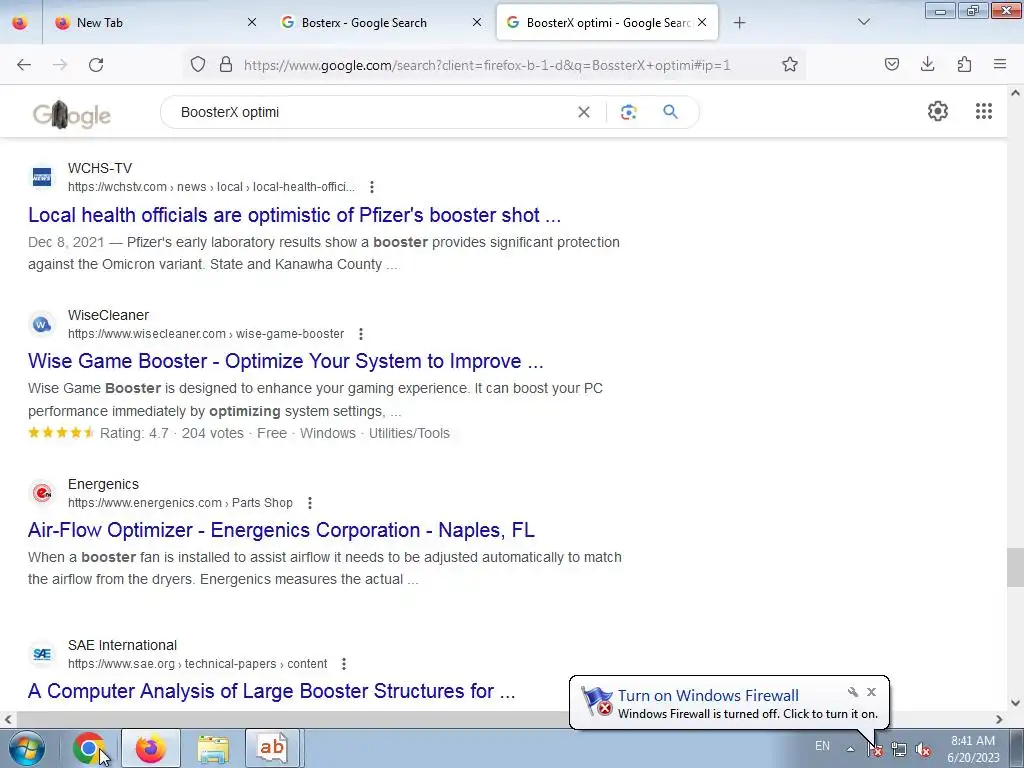
Task: Click the WCHS-TV site name
Action: [100, 168]
